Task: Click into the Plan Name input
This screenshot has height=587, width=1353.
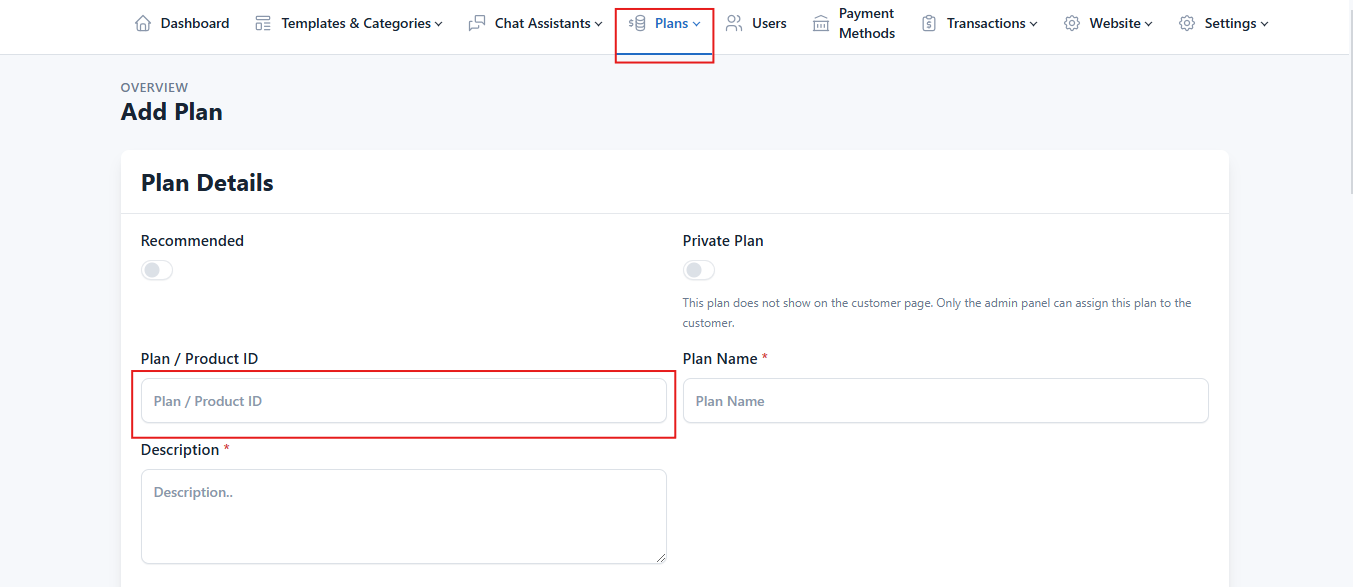Action: (x=945, y=401)
